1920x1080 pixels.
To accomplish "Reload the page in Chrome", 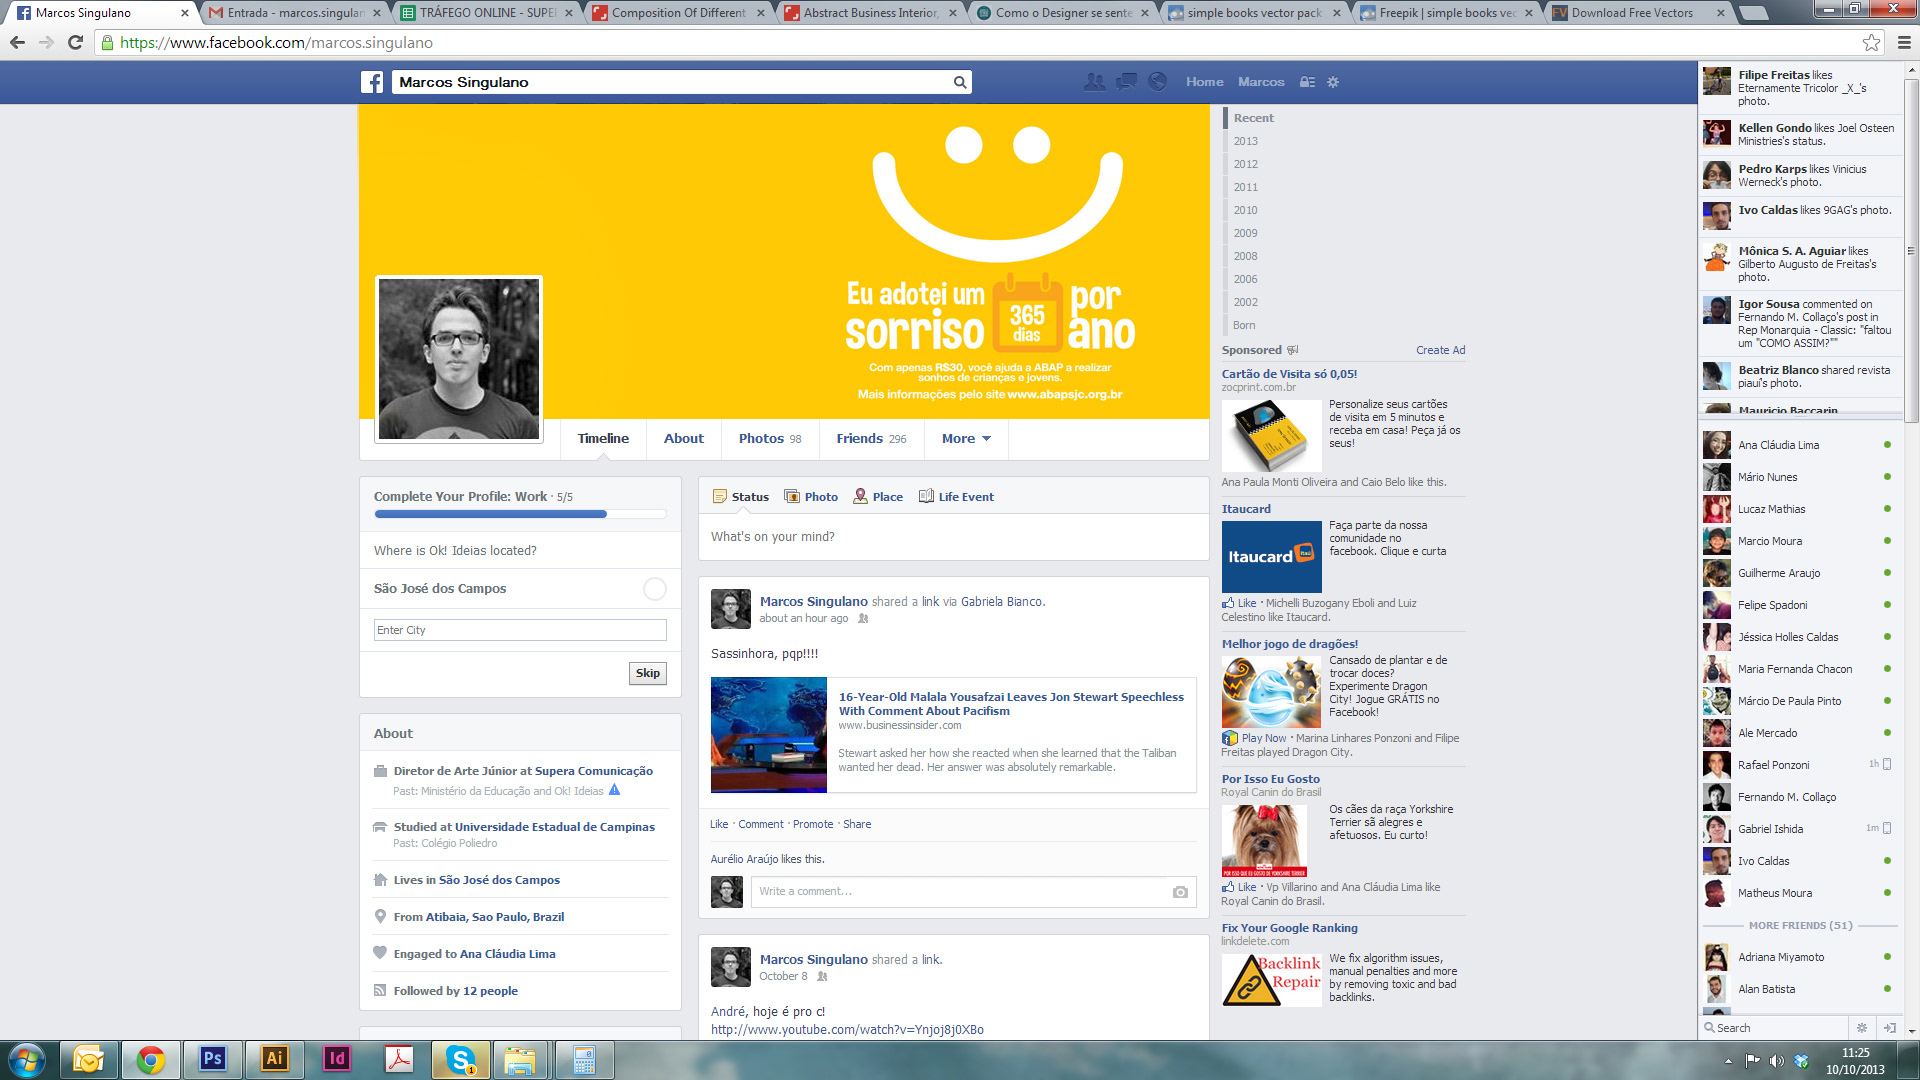I will (x=75, y=42).
